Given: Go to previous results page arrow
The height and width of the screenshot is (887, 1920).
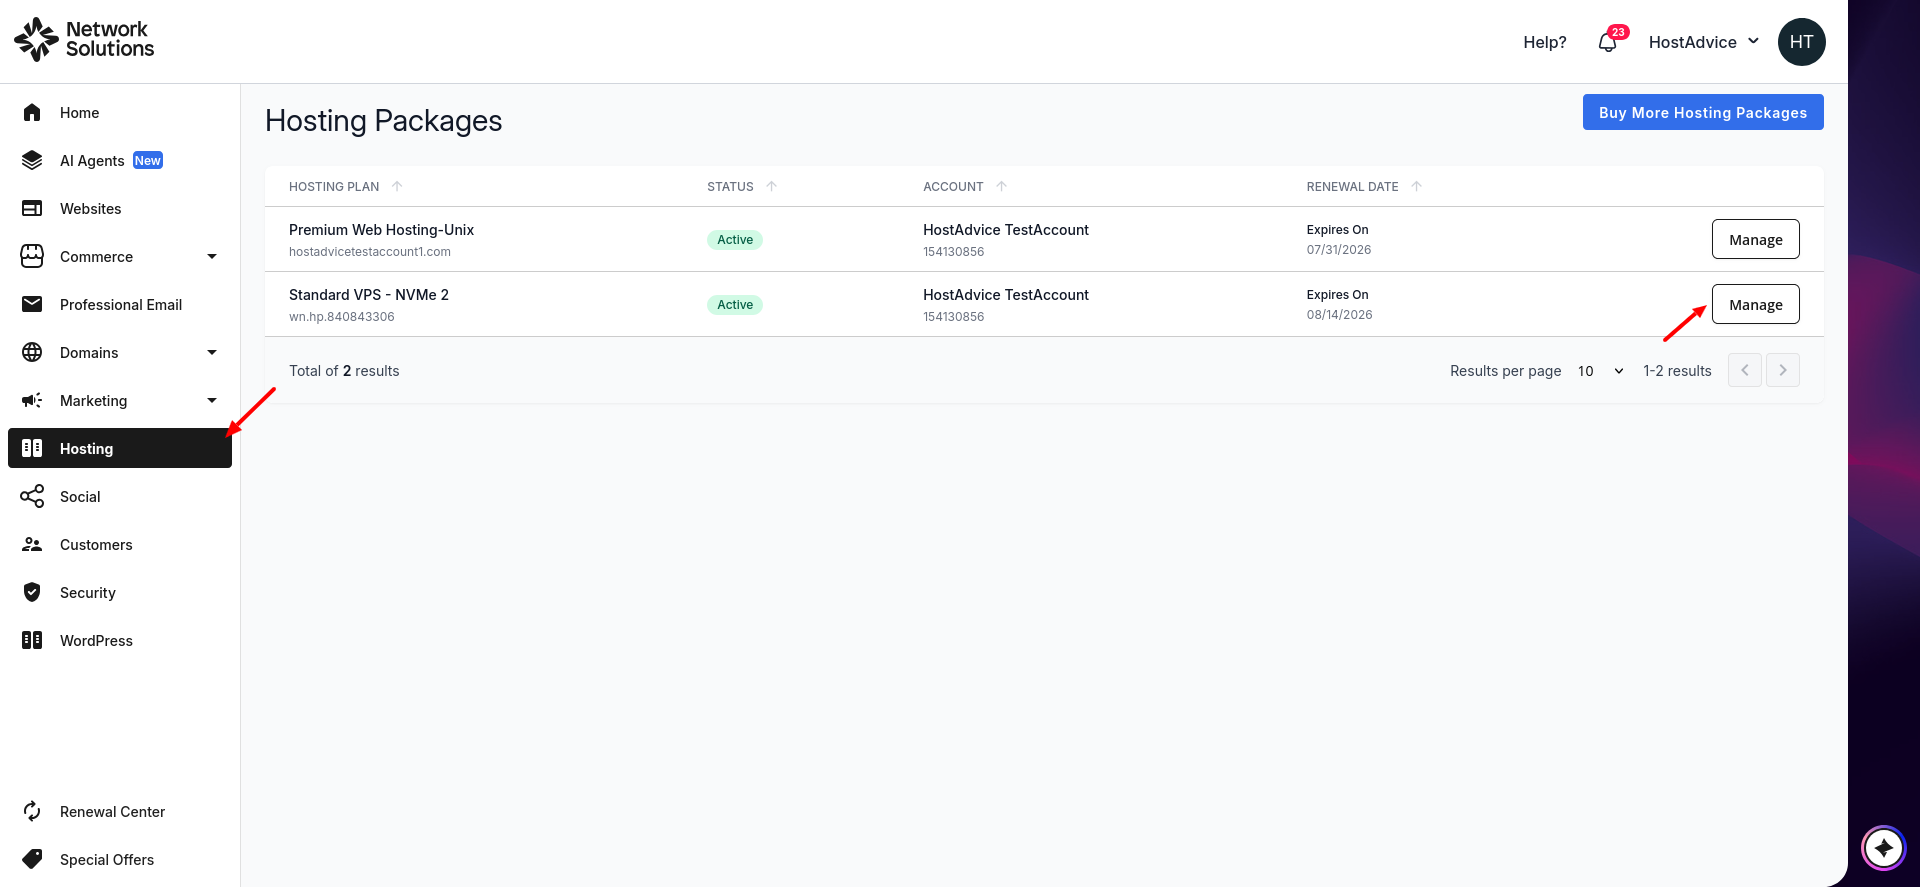Looking at the screenshot, I should pos(1745,370).
